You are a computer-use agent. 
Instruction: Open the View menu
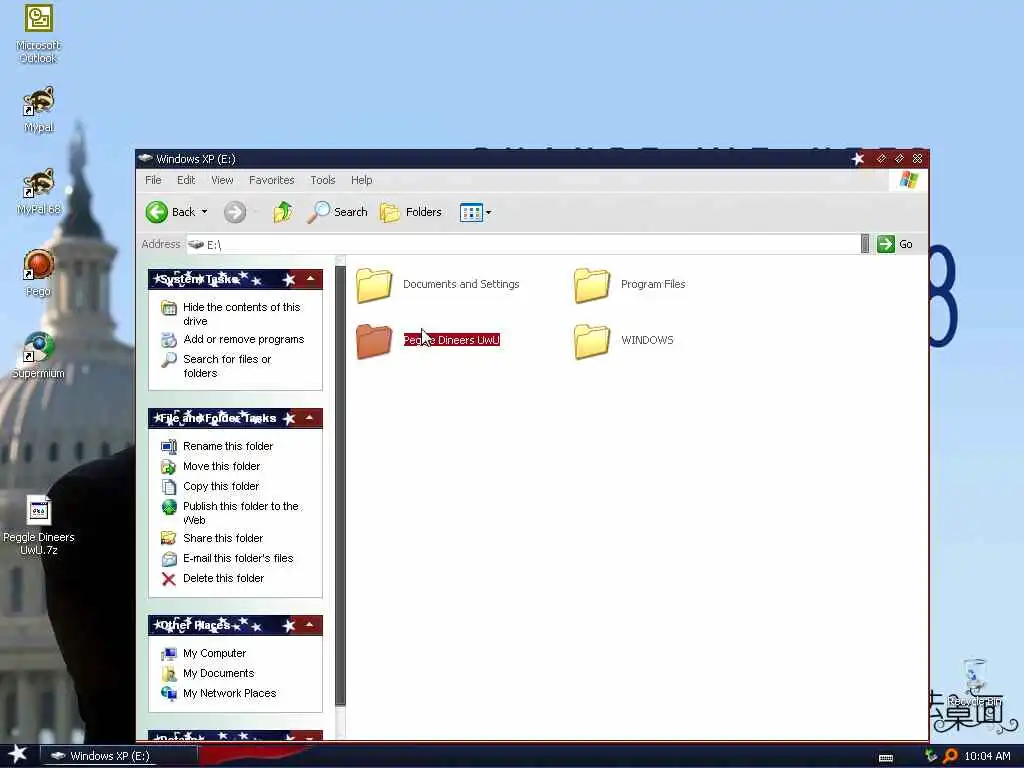tap(222, 180)
